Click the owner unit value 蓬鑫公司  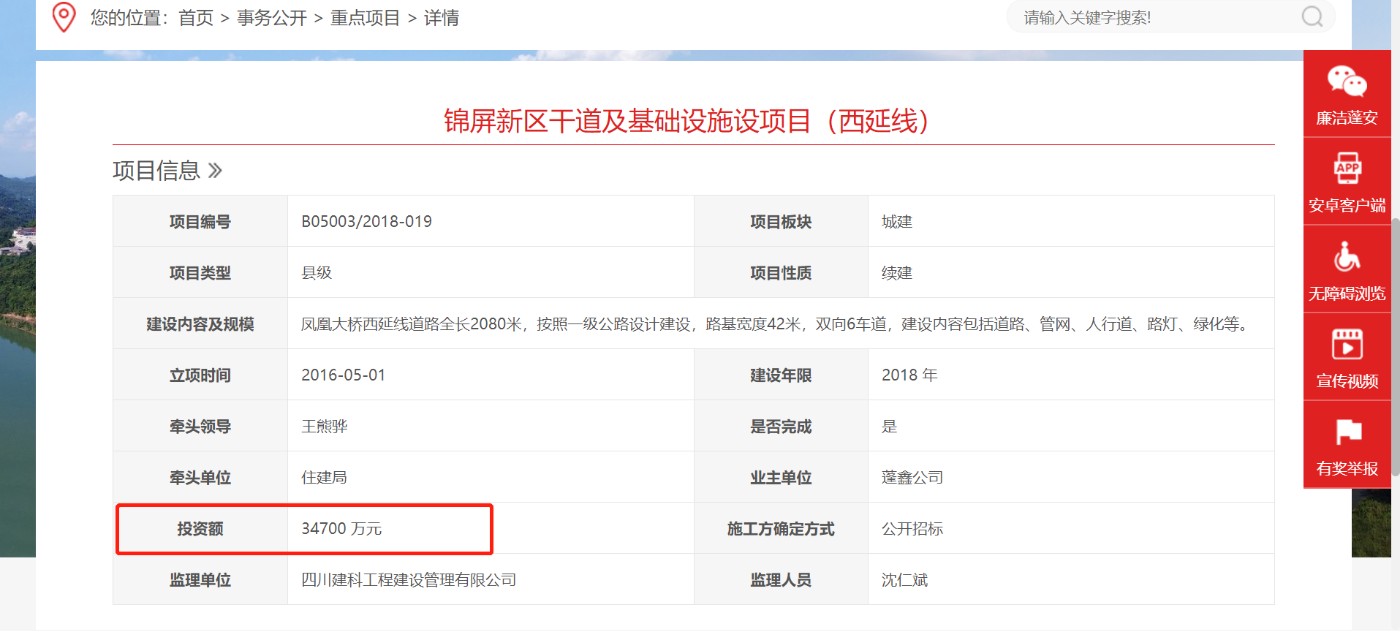coord(912,477)
